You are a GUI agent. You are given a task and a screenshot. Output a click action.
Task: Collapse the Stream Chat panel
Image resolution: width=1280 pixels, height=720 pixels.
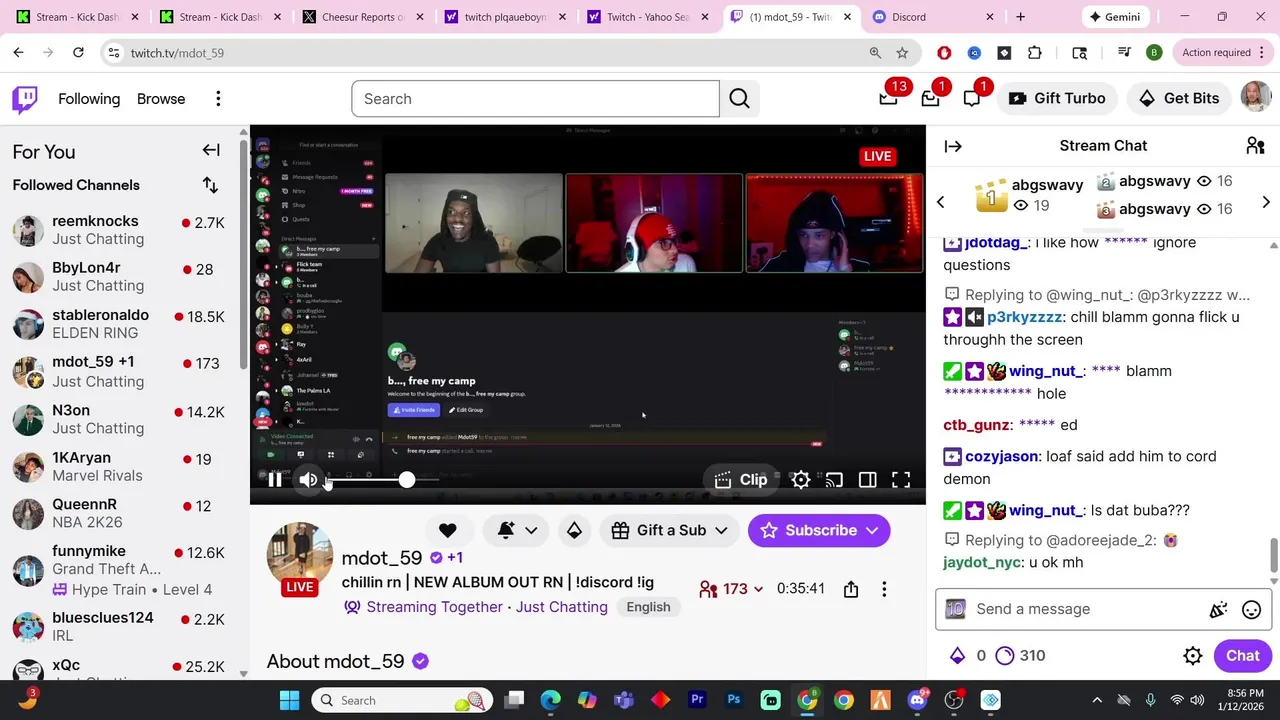coord(953,146)
